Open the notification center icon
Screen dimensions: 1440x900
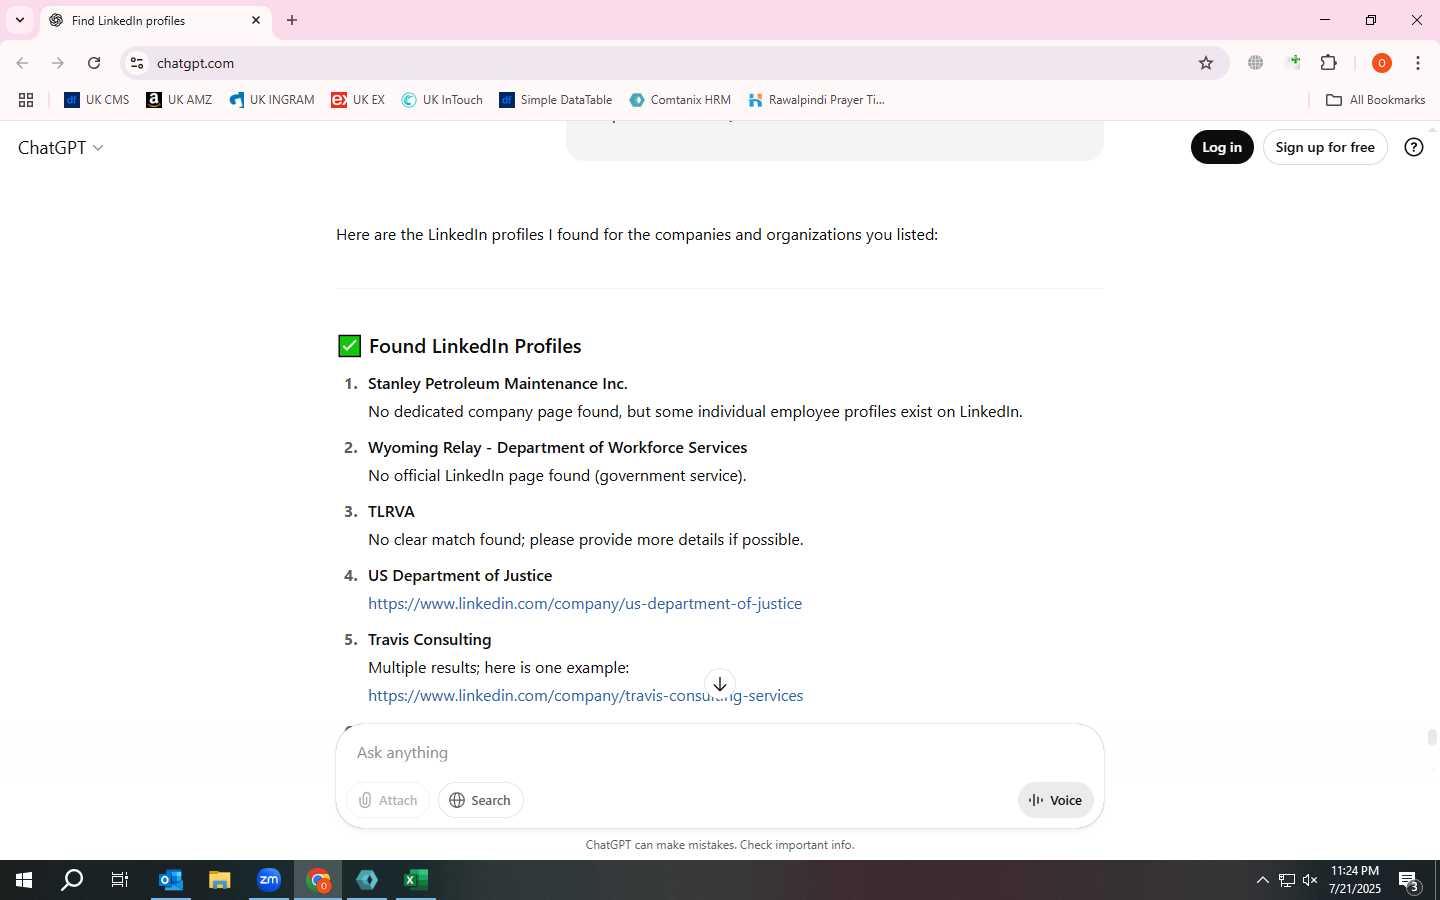click(1410, 881)
